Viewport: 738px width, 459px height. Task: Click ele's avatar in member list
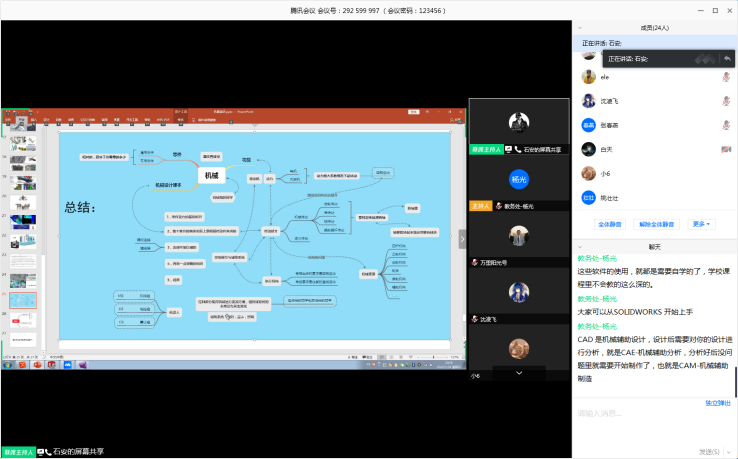(590, 76)
